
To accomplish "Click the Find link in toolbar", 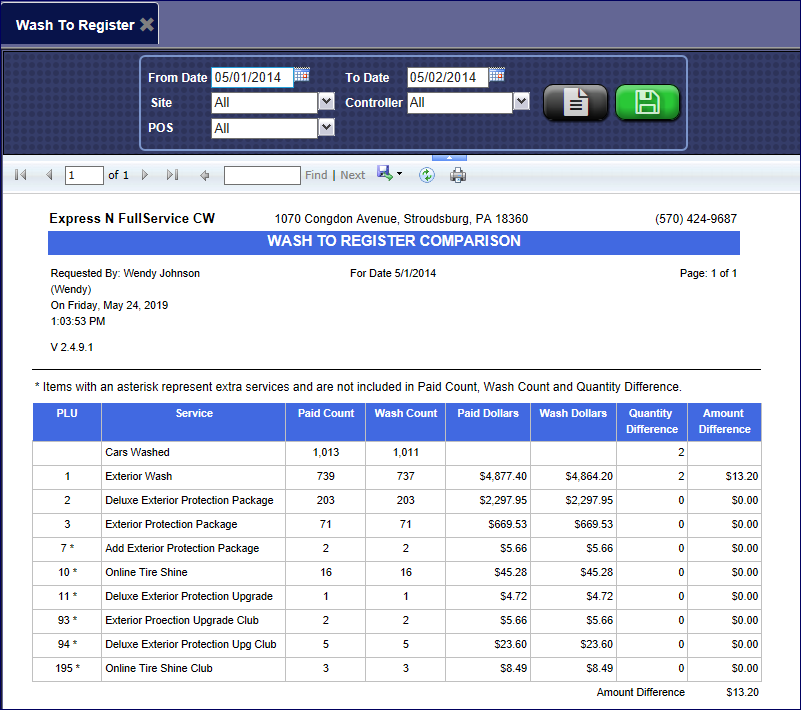I will (316, 175).
